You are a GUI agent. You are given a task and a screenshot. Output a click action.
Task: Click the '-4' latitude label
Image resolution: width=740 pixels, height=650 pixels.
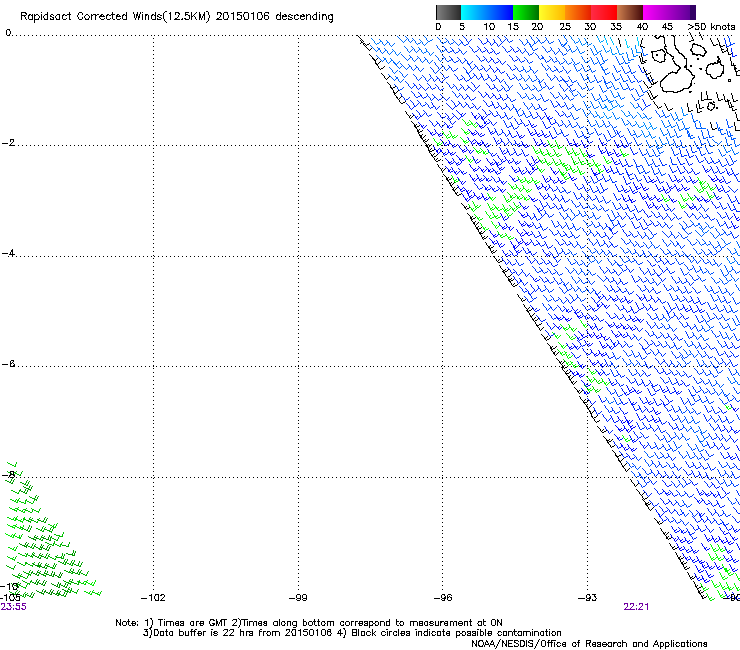(x=8, y=253)
